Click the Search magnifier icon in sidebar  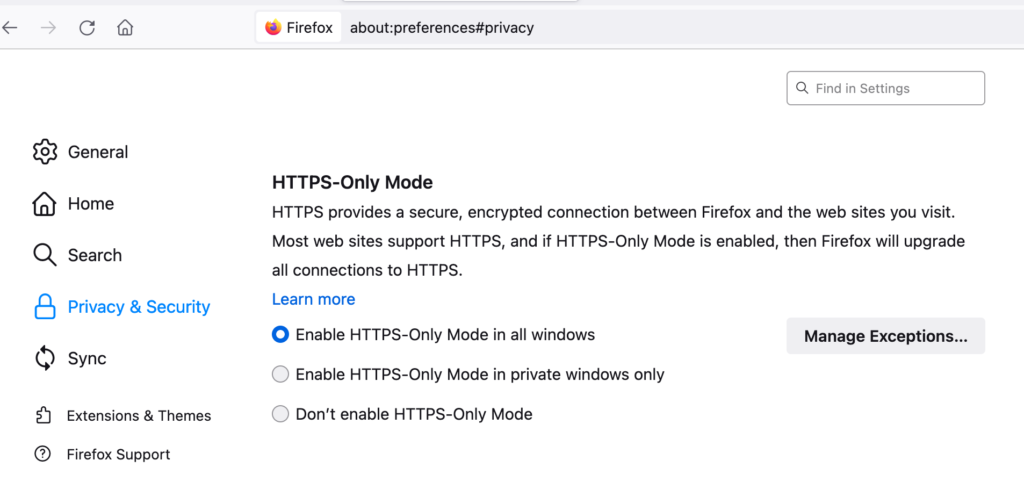click(x=44, y=255)
